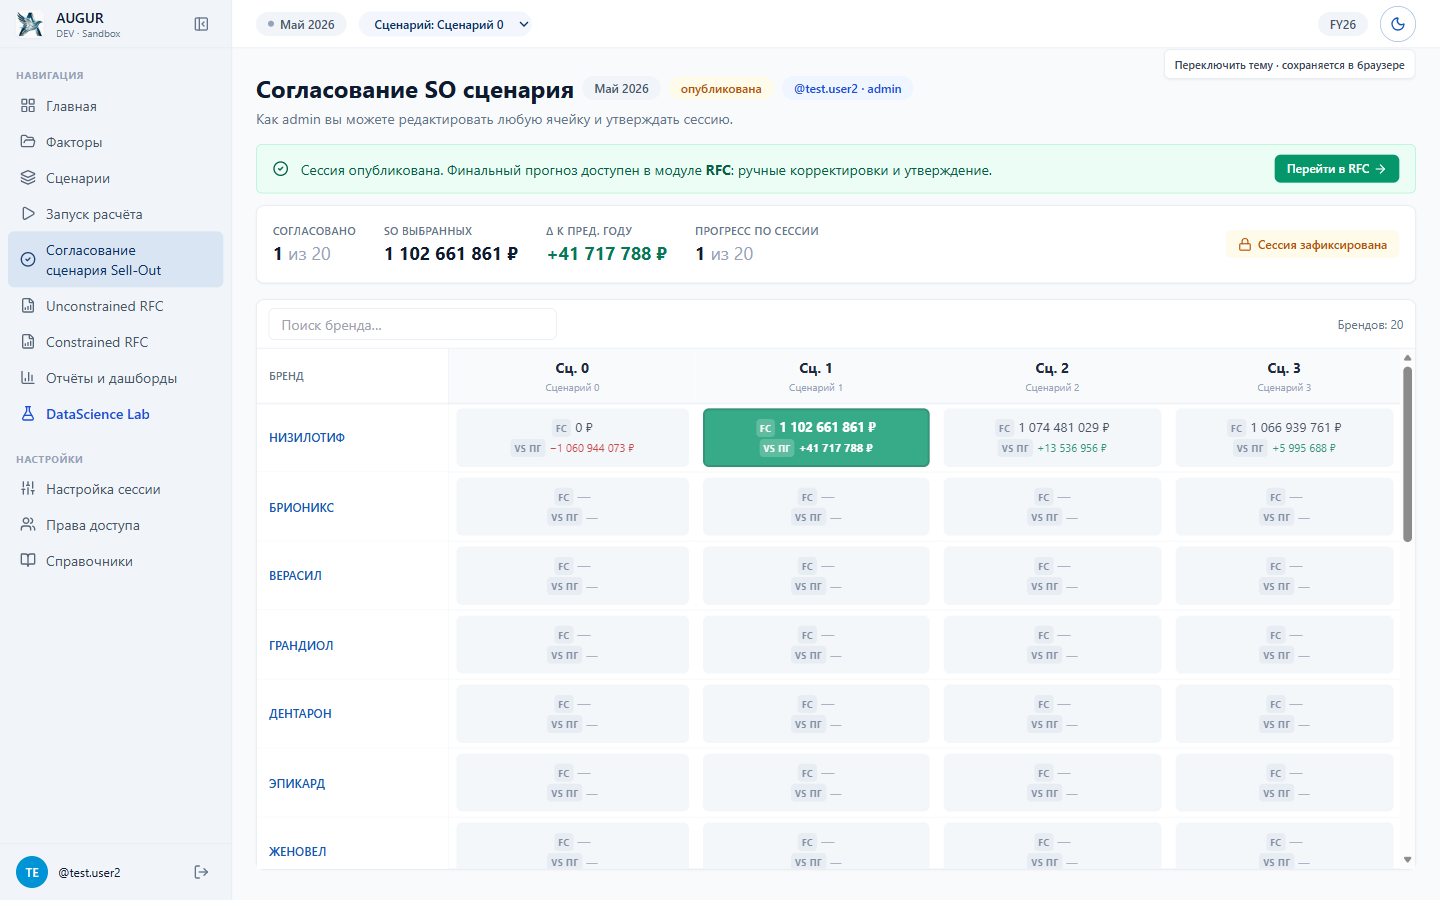Click the green check icon in published banner
This screenshot has width=1440, height=900.
[x=281, y=169]
